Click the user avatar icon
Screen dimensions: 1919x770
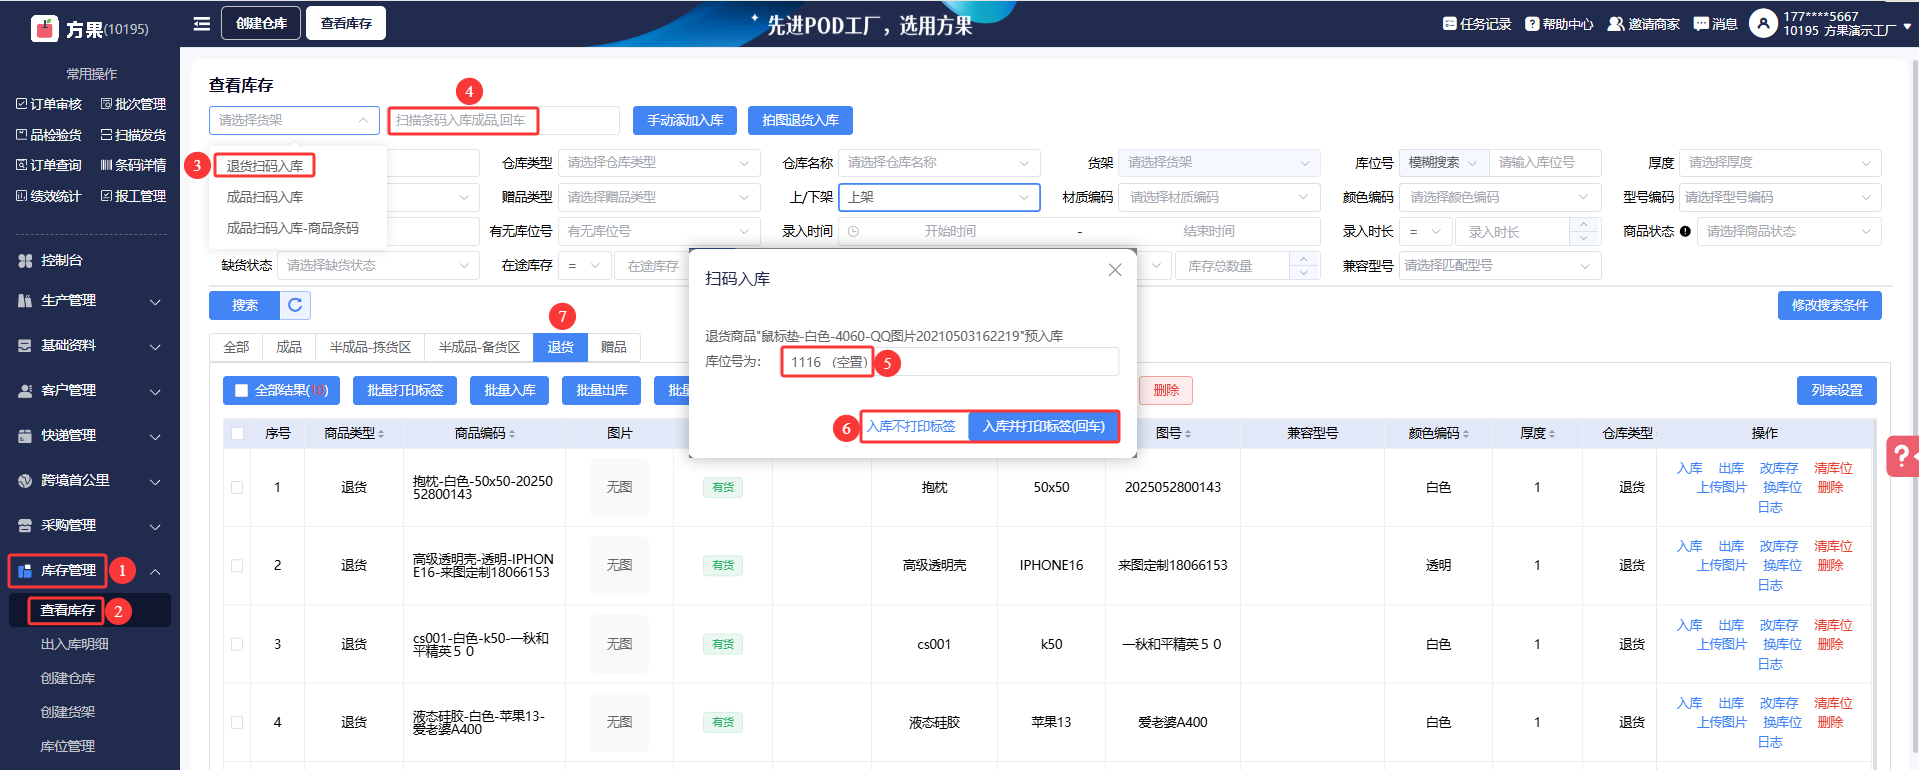(1763, 23)
